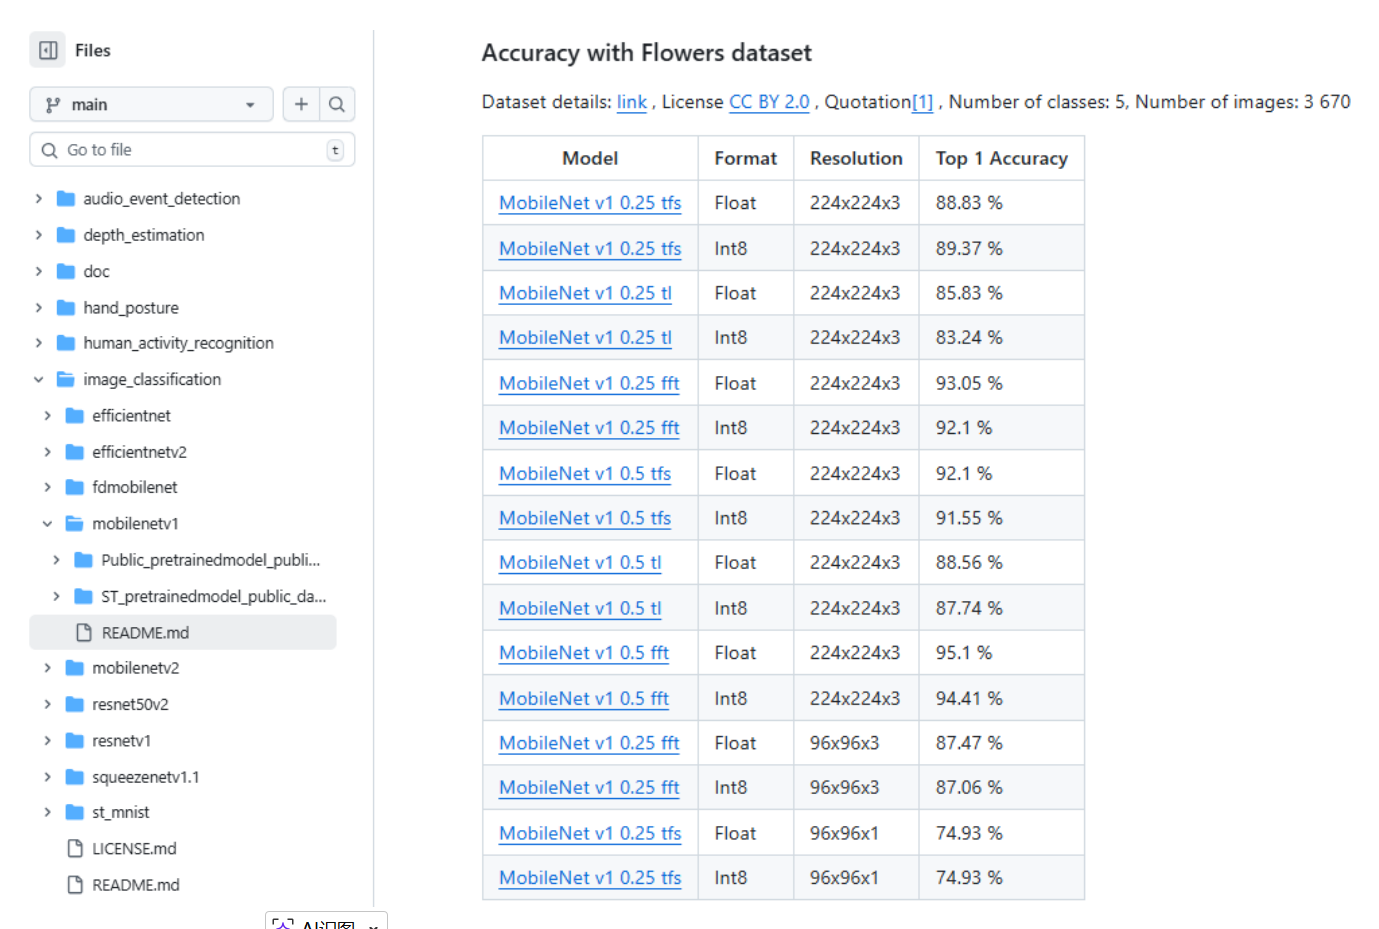Open the efficientnetv2 folder
Viewport: 1379px width, 929px height.
(x=139, y=452)
